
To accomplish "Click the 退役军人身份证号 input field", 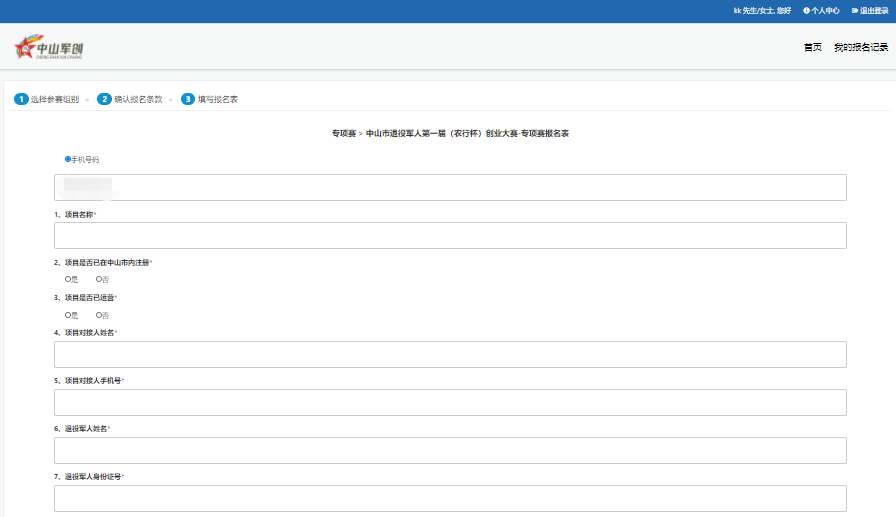I will tap(450, 498).
